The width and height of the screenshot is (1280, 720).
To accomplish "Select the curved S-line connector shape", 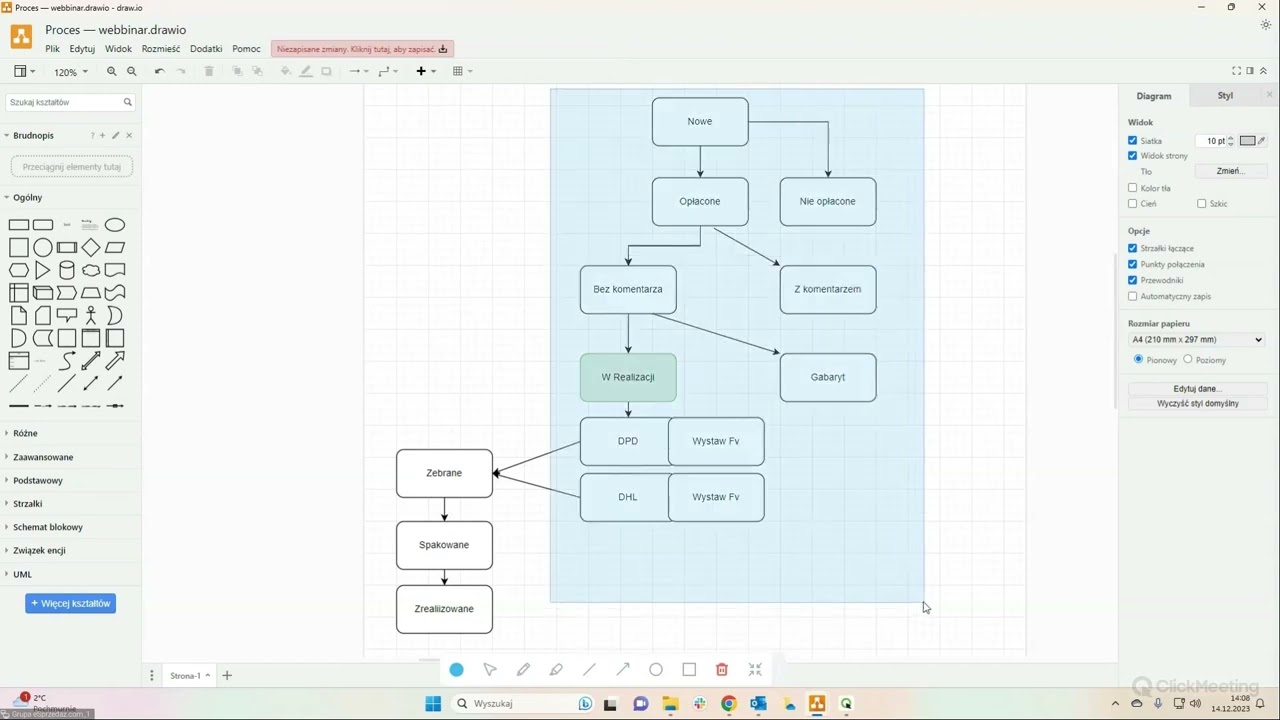I will [x=67, y=361].
